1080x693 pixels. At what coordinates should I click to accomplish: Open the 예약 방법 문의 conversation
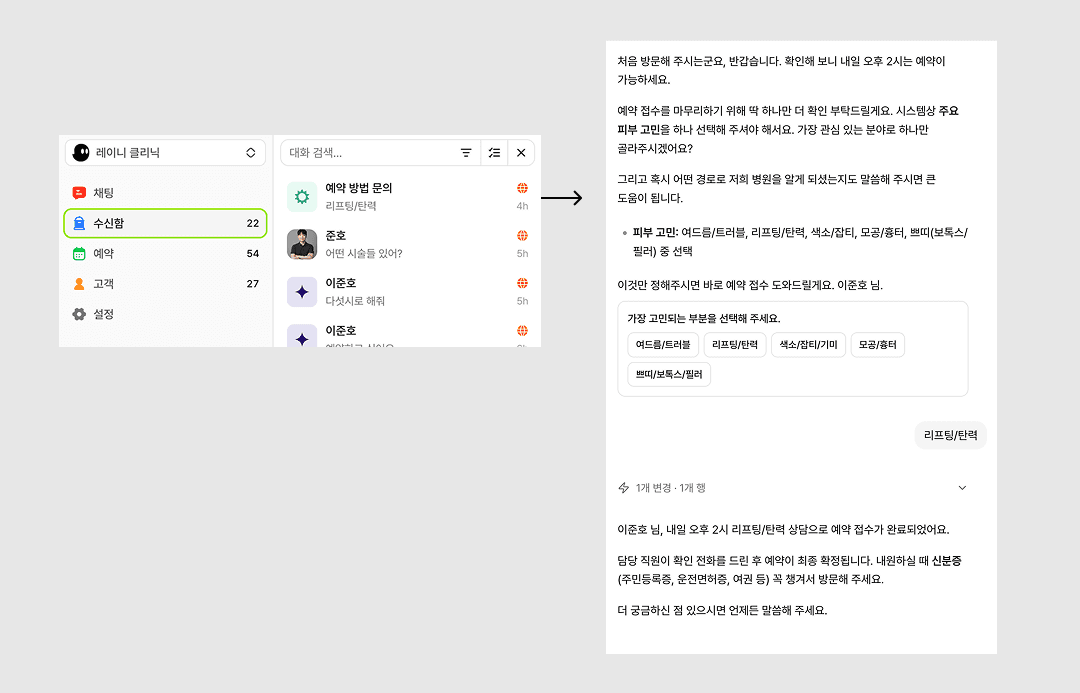pos(408,197)
